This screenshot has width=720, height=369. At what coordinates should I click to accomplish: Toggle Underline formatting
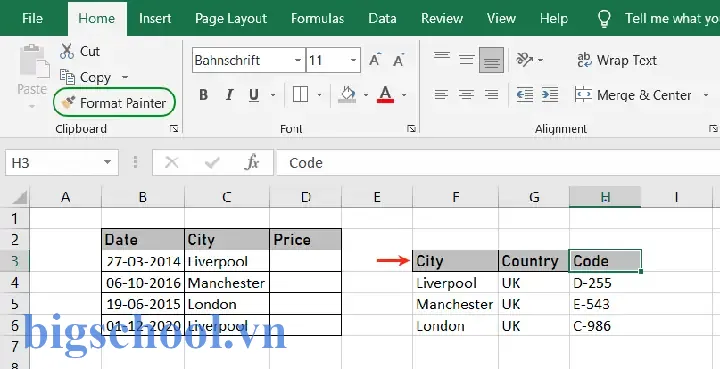[x=253, y=95]
